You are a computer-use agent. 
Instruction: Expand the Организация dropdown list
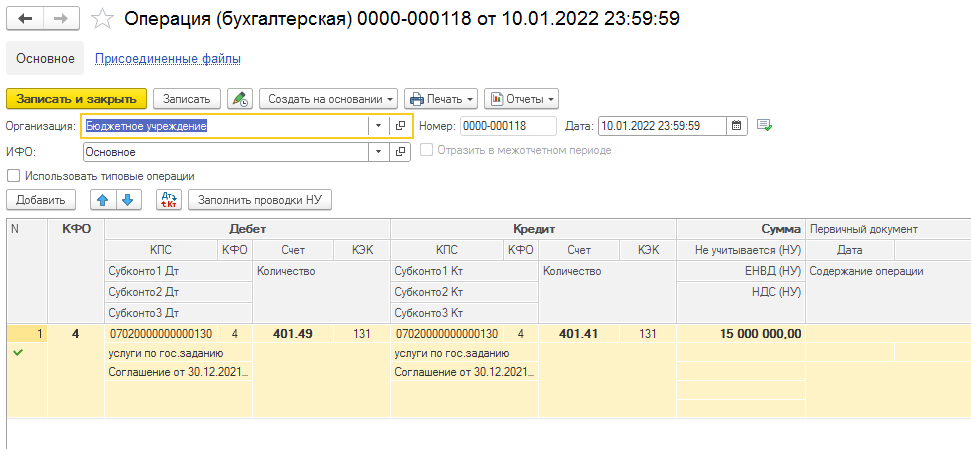tap(378, 126)
